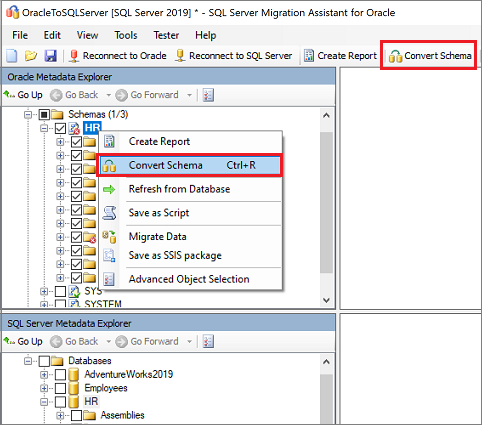
Task: Expand the Assemblies folder node
Action: click(x=60, y=415)
